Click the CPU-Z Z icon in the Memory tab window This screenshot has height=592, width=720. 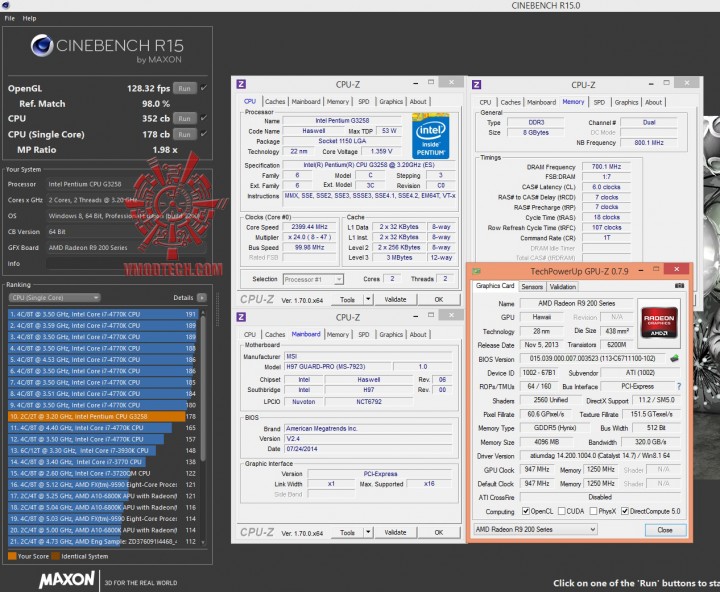tap(477, 85)
